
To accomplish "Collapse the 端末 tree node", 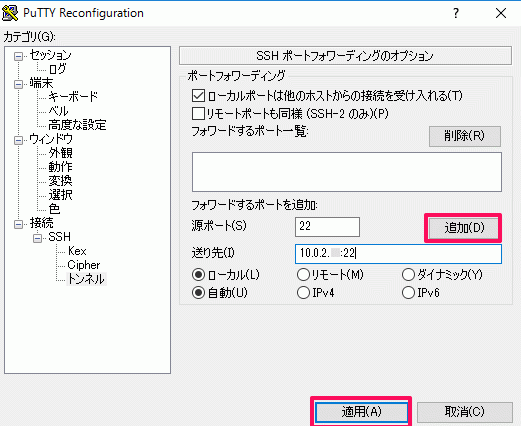I will 18,84.
